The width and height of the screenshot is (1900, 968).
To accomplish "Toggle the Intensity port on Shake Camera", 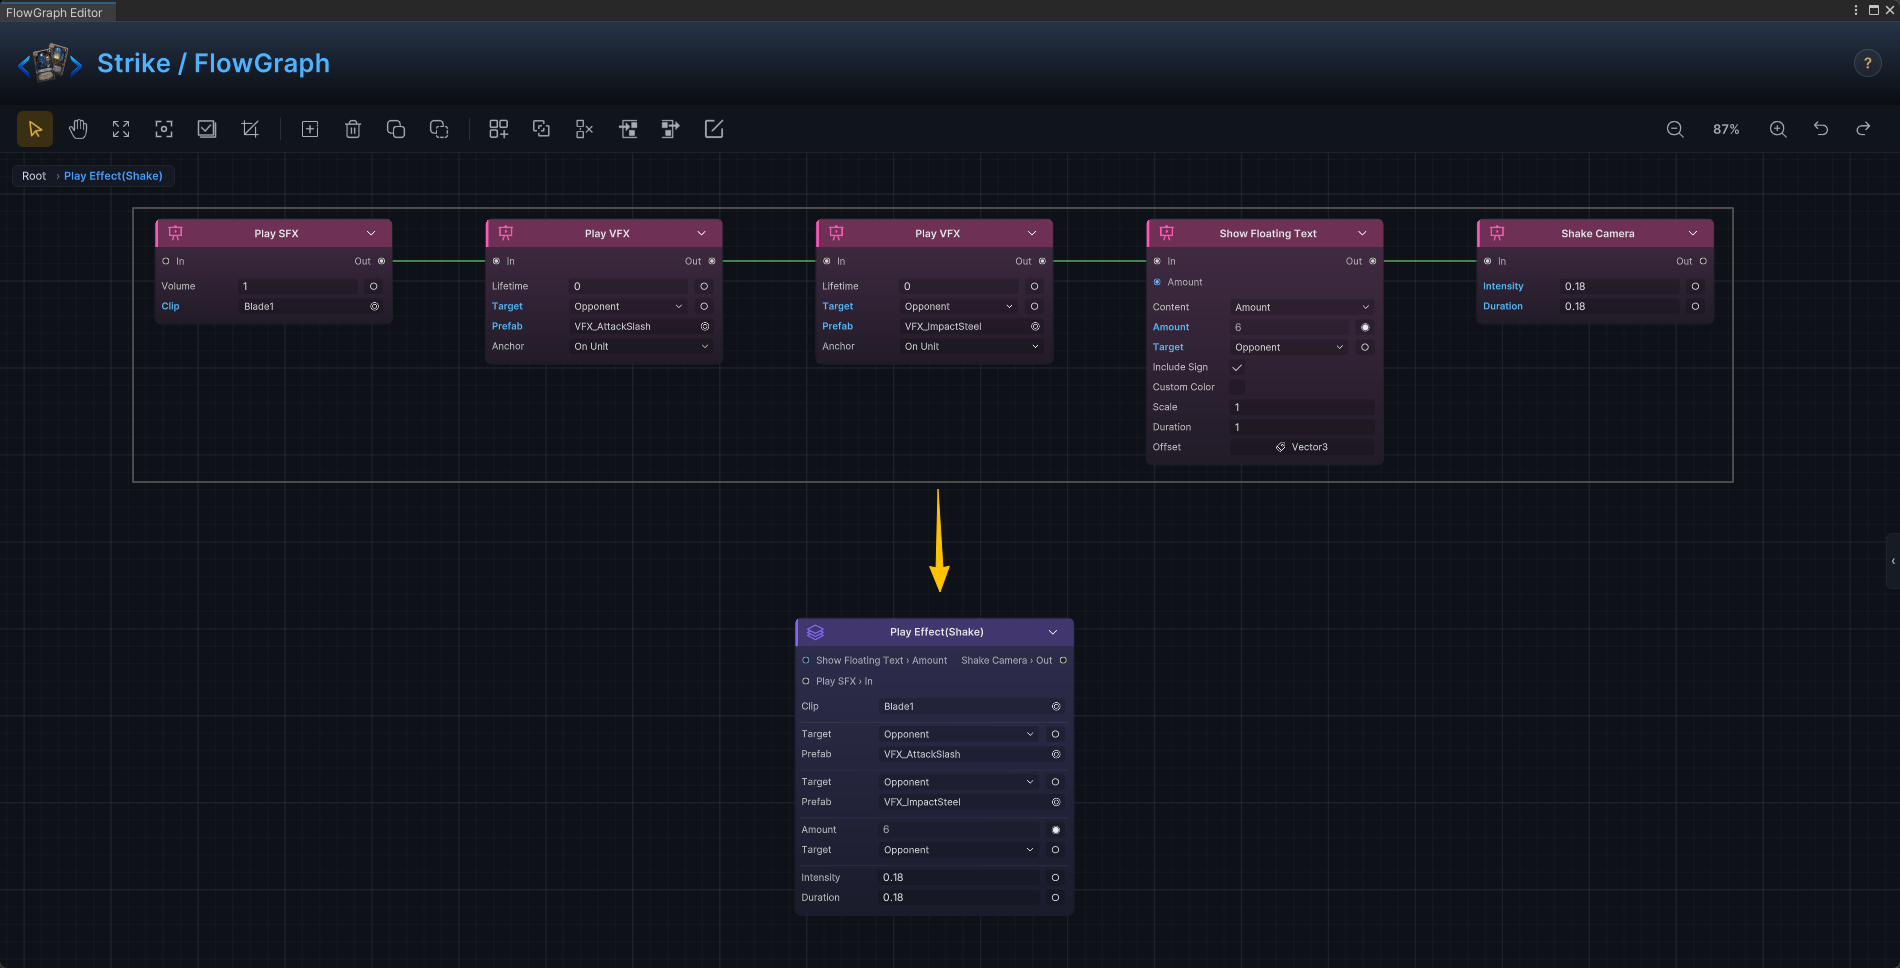I will pos(1695,286).
